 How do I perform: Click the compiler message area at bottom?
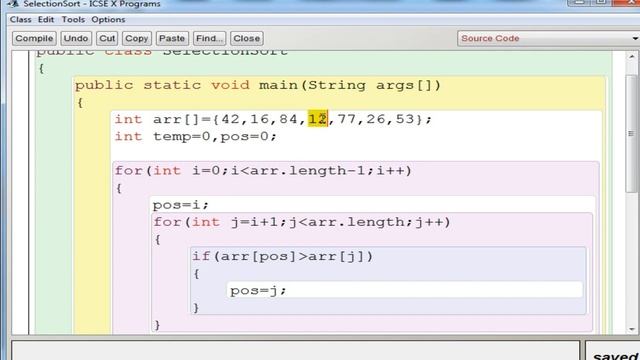(296, 351)
